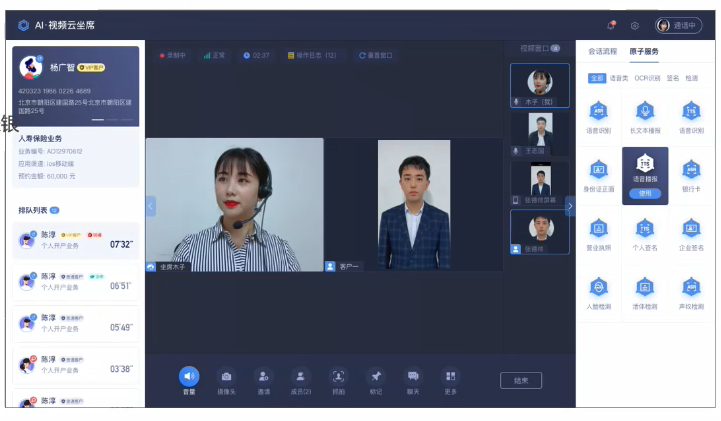Open the TTS 语音识别 service icon
The height and width of the screenshot is (421, 721).
pyautogui.click(x=692, y=111)
